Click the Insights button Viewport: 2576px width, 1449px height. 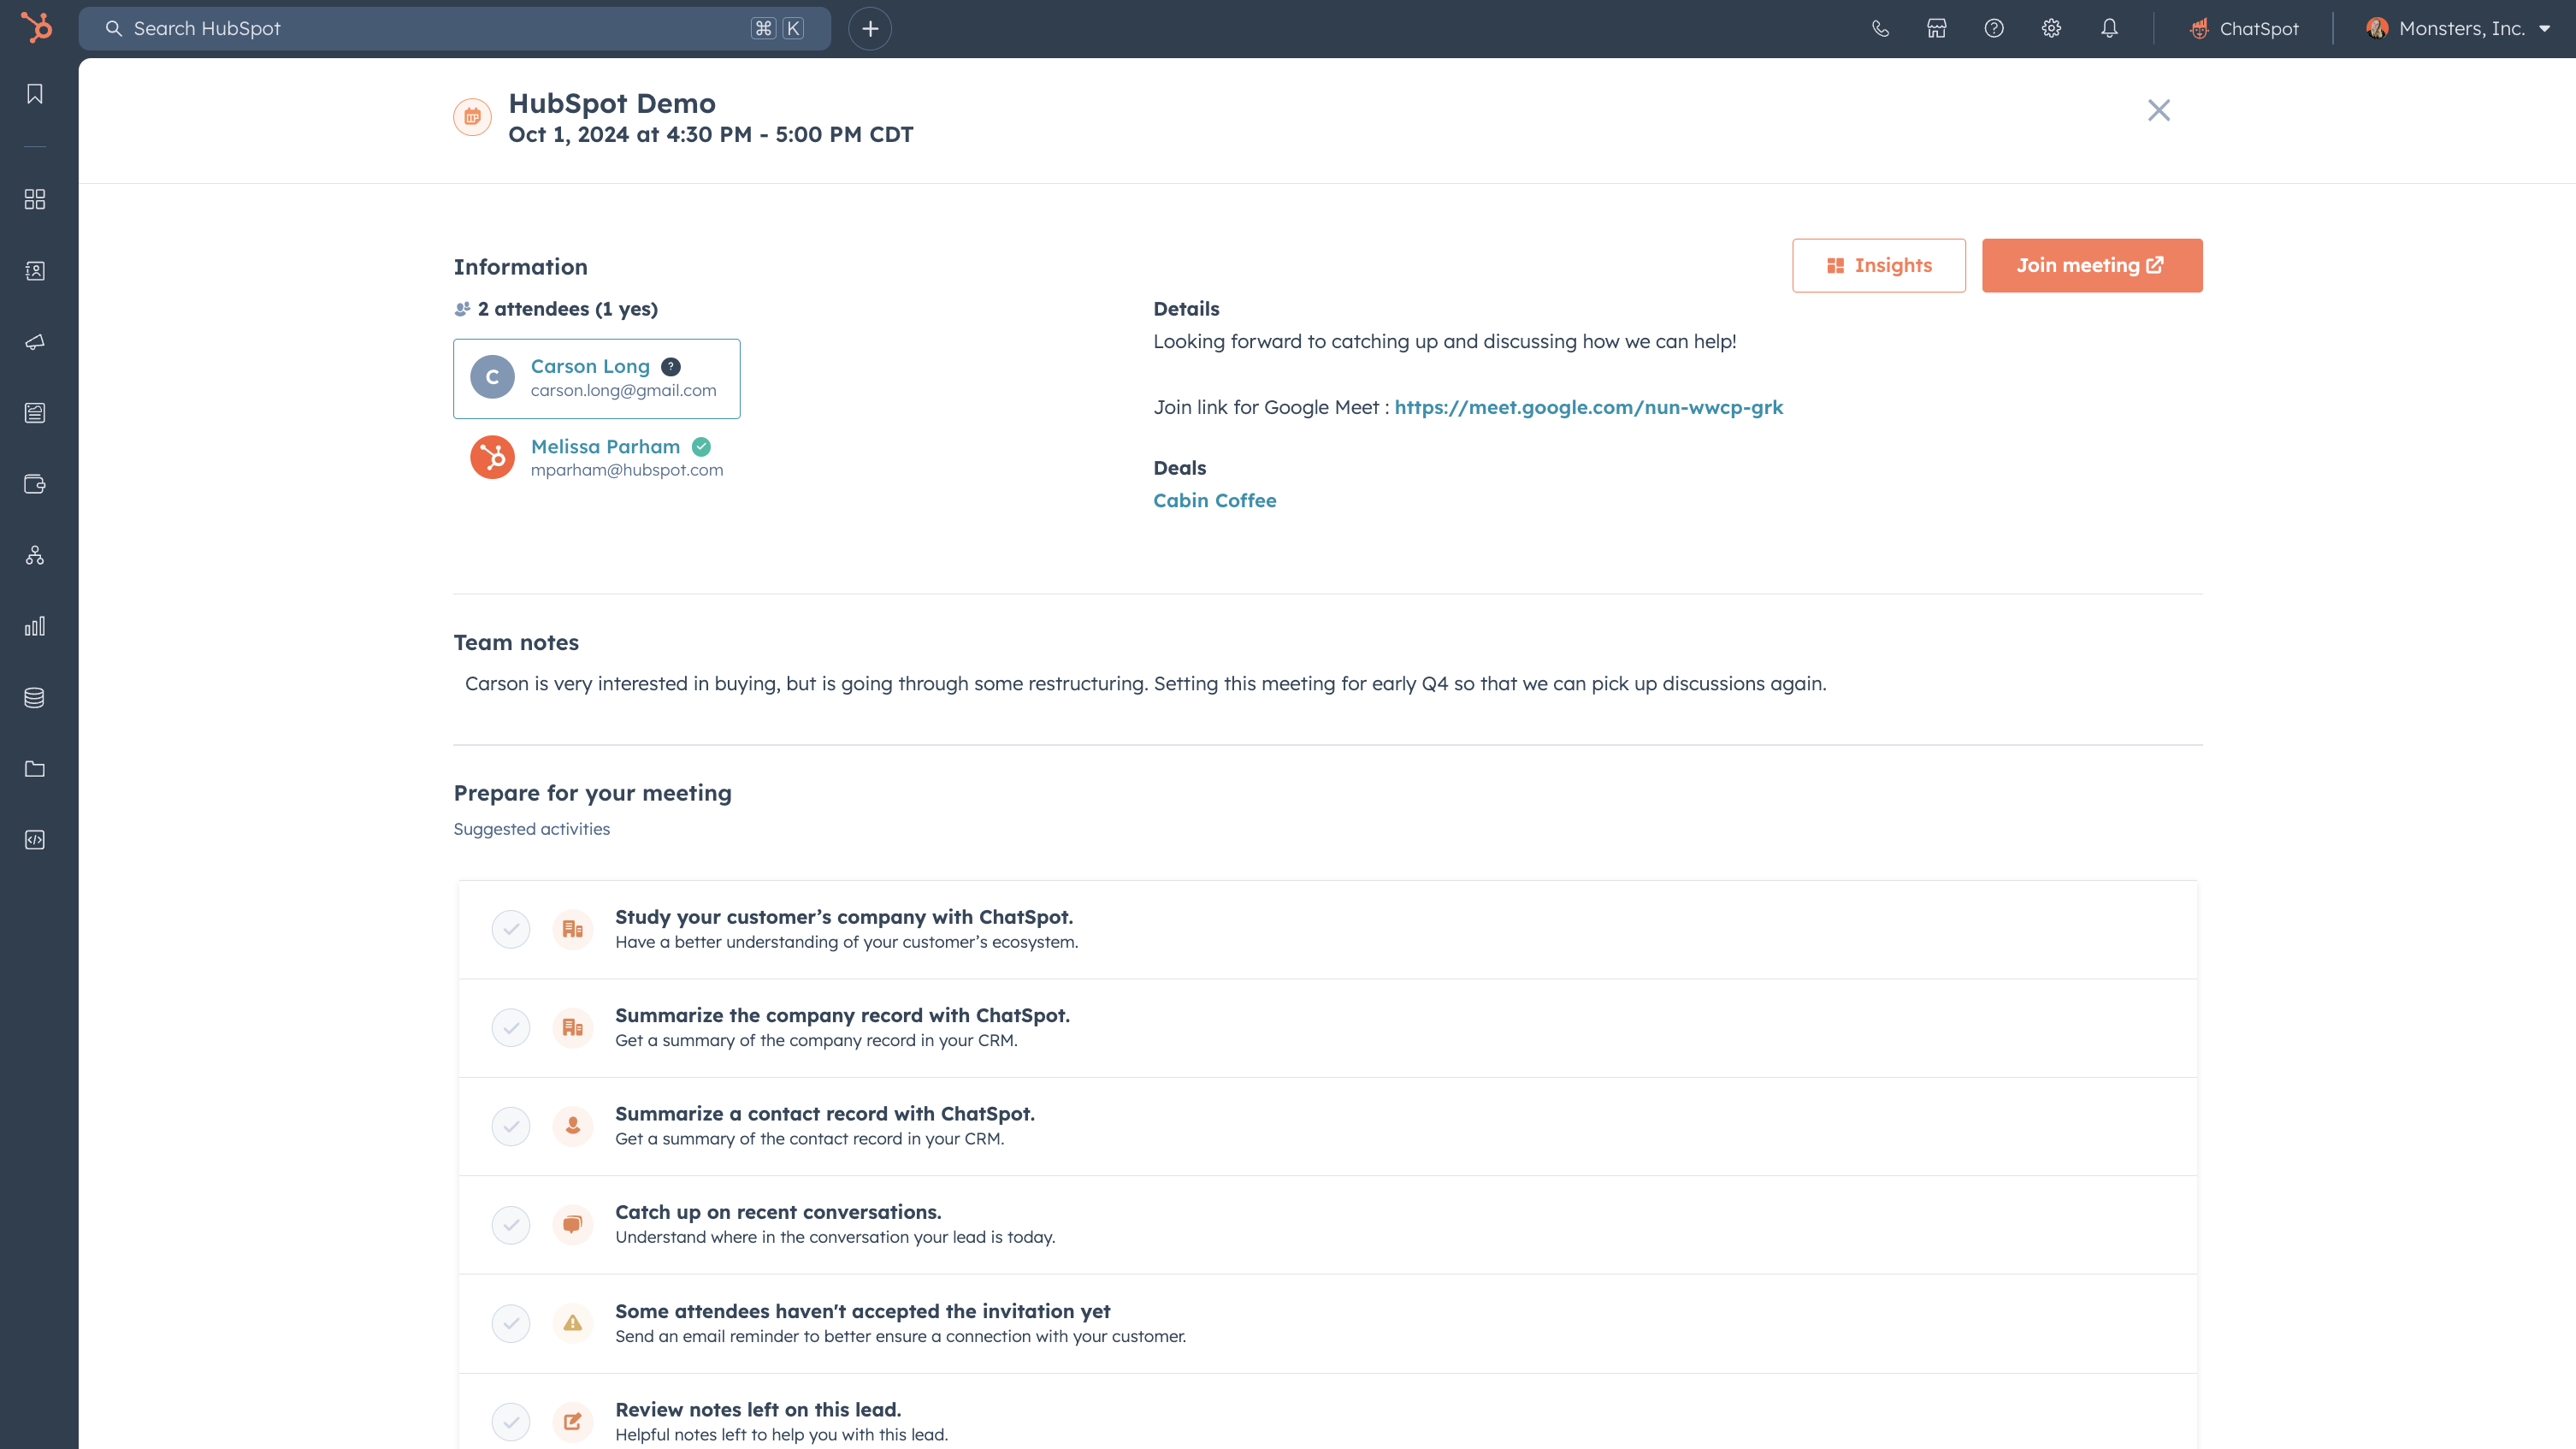[1879, 265]
